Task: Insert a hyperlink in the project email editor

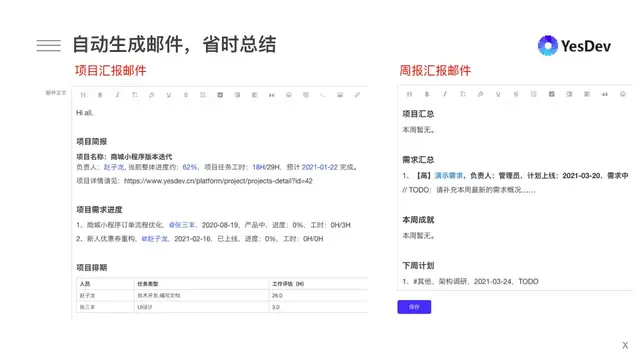Action: [x=357, y=95]
